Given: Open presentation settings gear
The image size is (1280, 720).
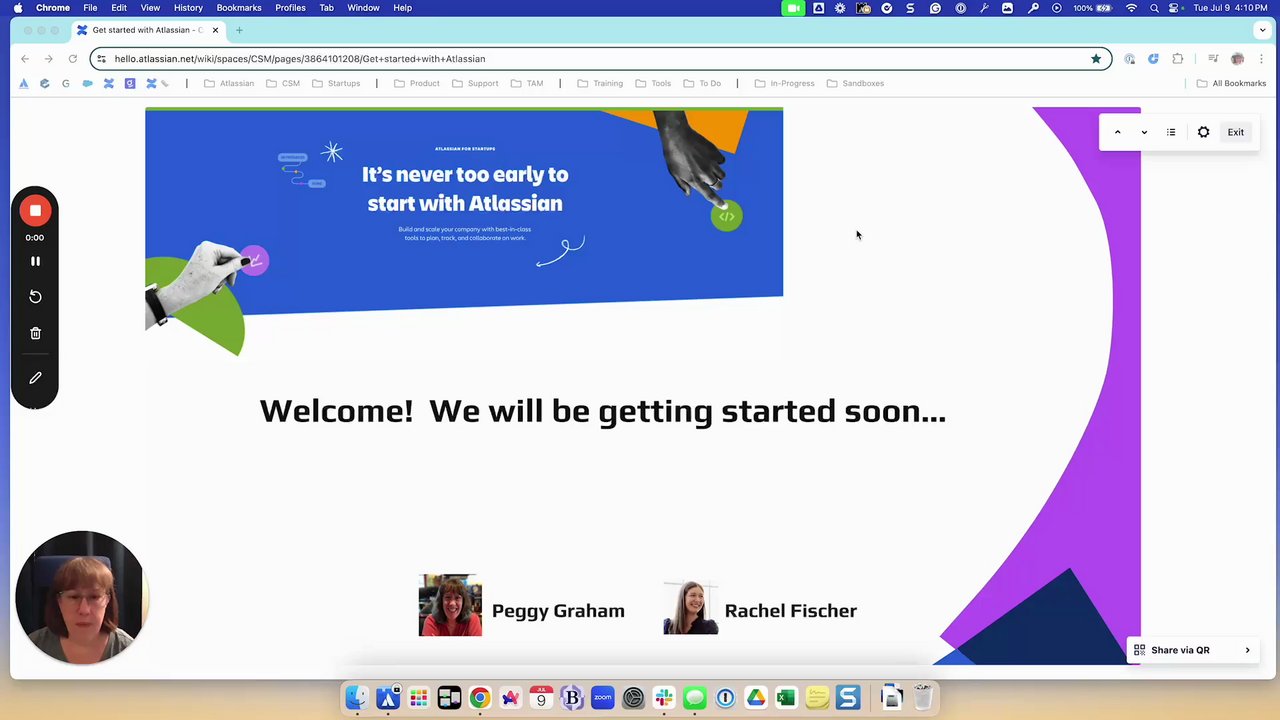Looking at the screenshot, I should (x=1203, y=132).
